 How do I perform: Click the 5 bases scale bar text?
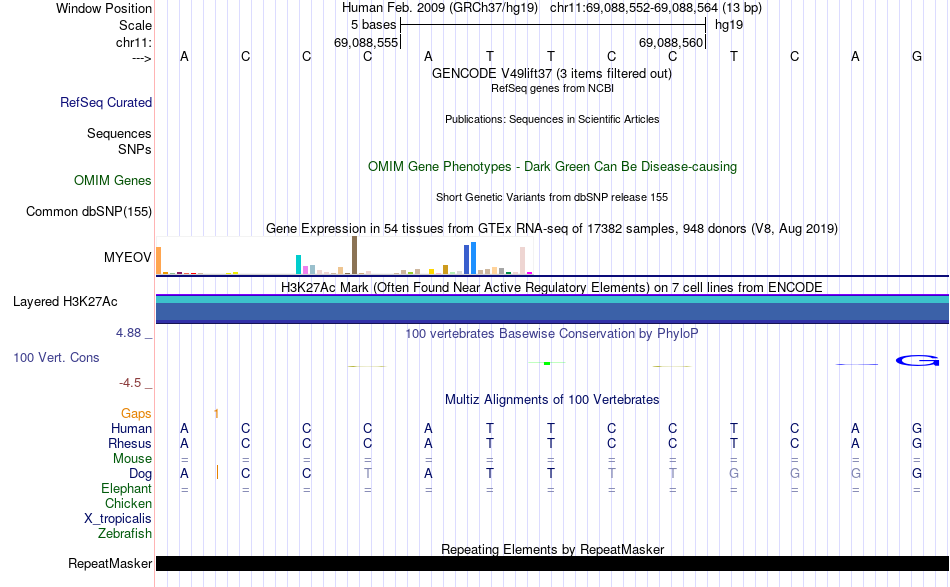373,25
